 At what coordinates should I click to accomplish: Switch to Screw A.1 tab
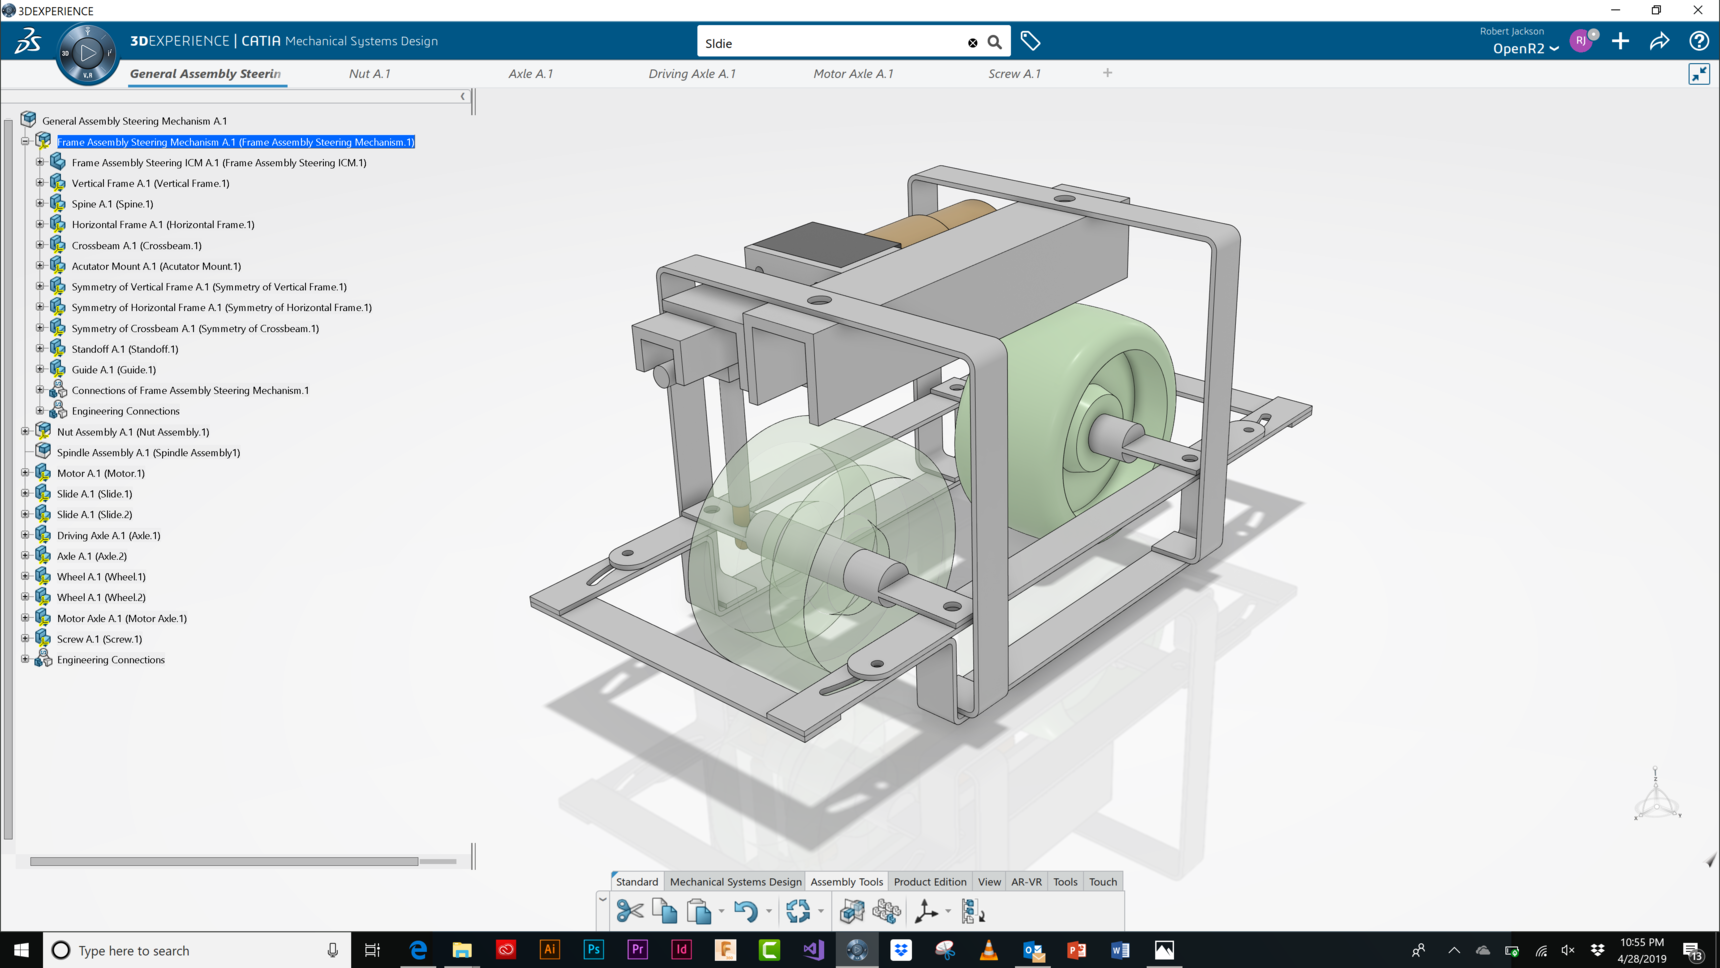click(x=1014, y=73)
